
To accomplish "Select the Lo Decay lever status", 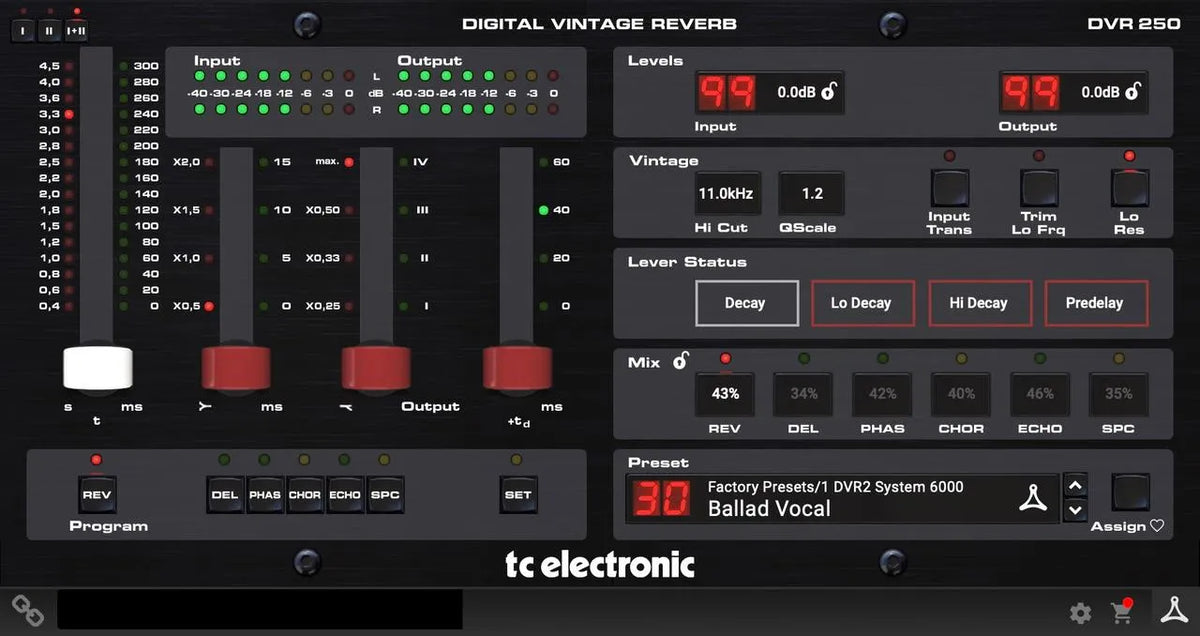I will click(862, 302).
